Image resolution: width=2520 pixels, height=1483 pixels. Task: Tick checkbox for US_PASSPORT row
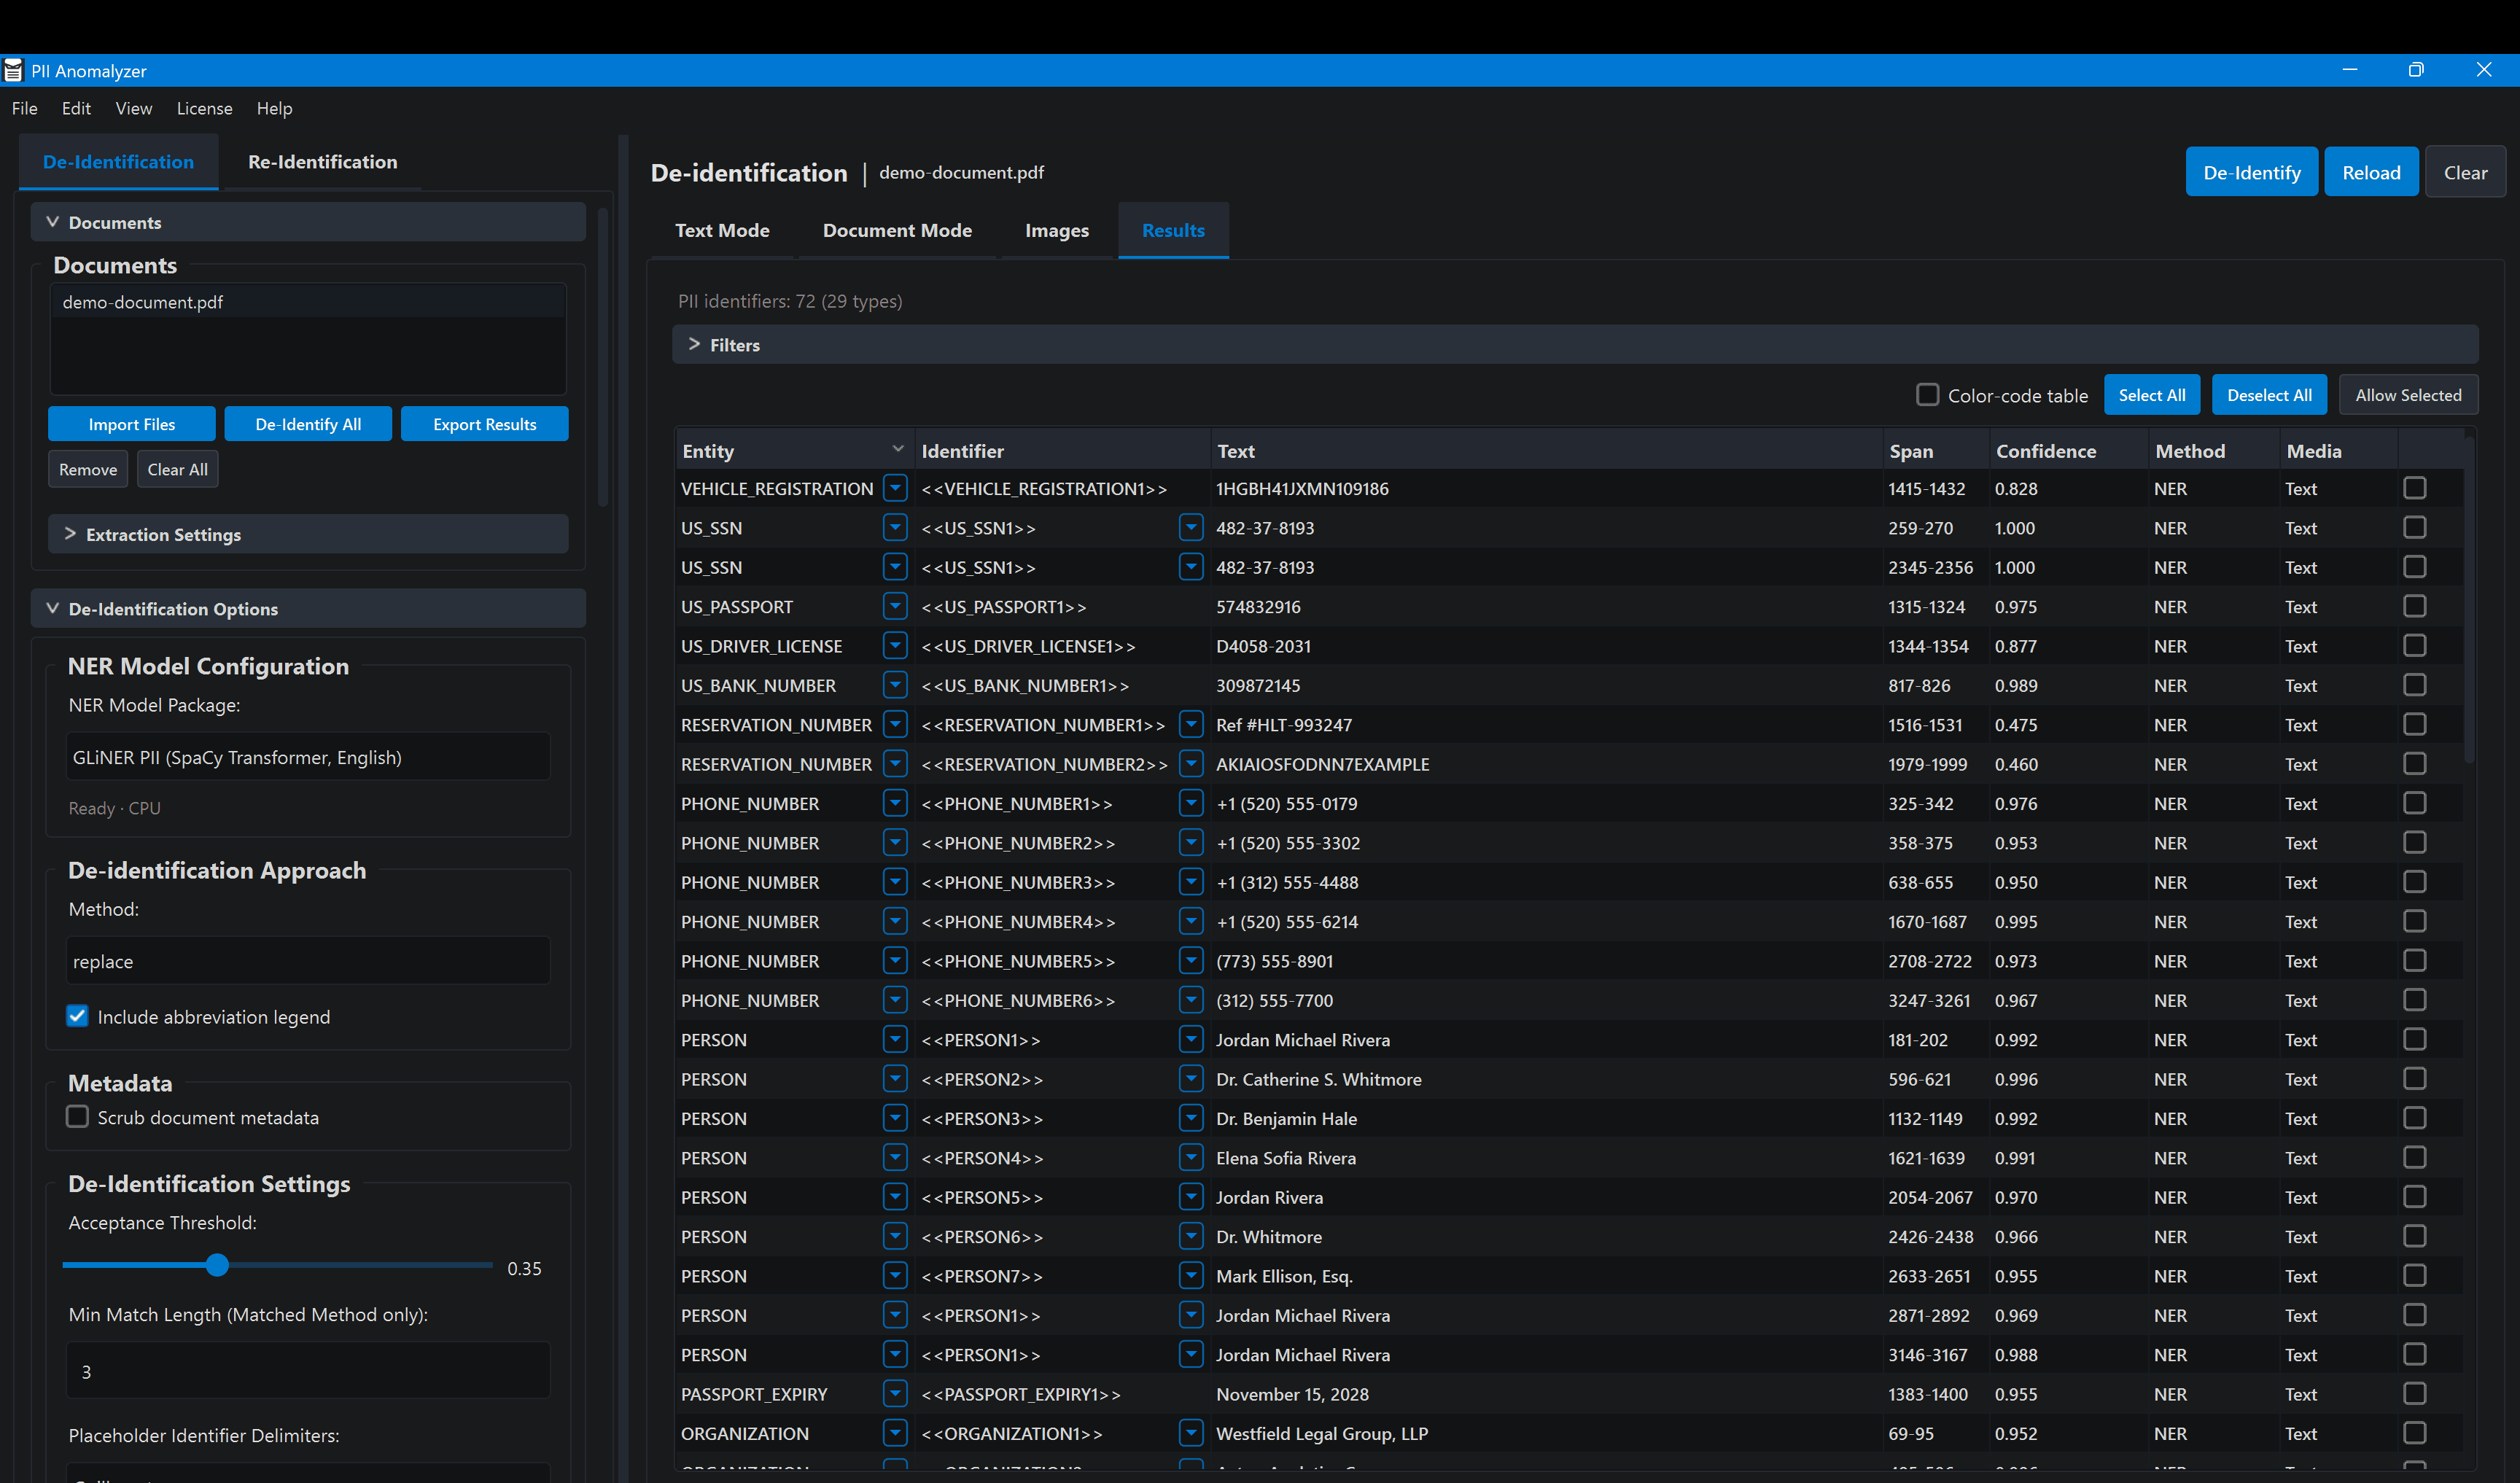click(x=2414, y=606)
